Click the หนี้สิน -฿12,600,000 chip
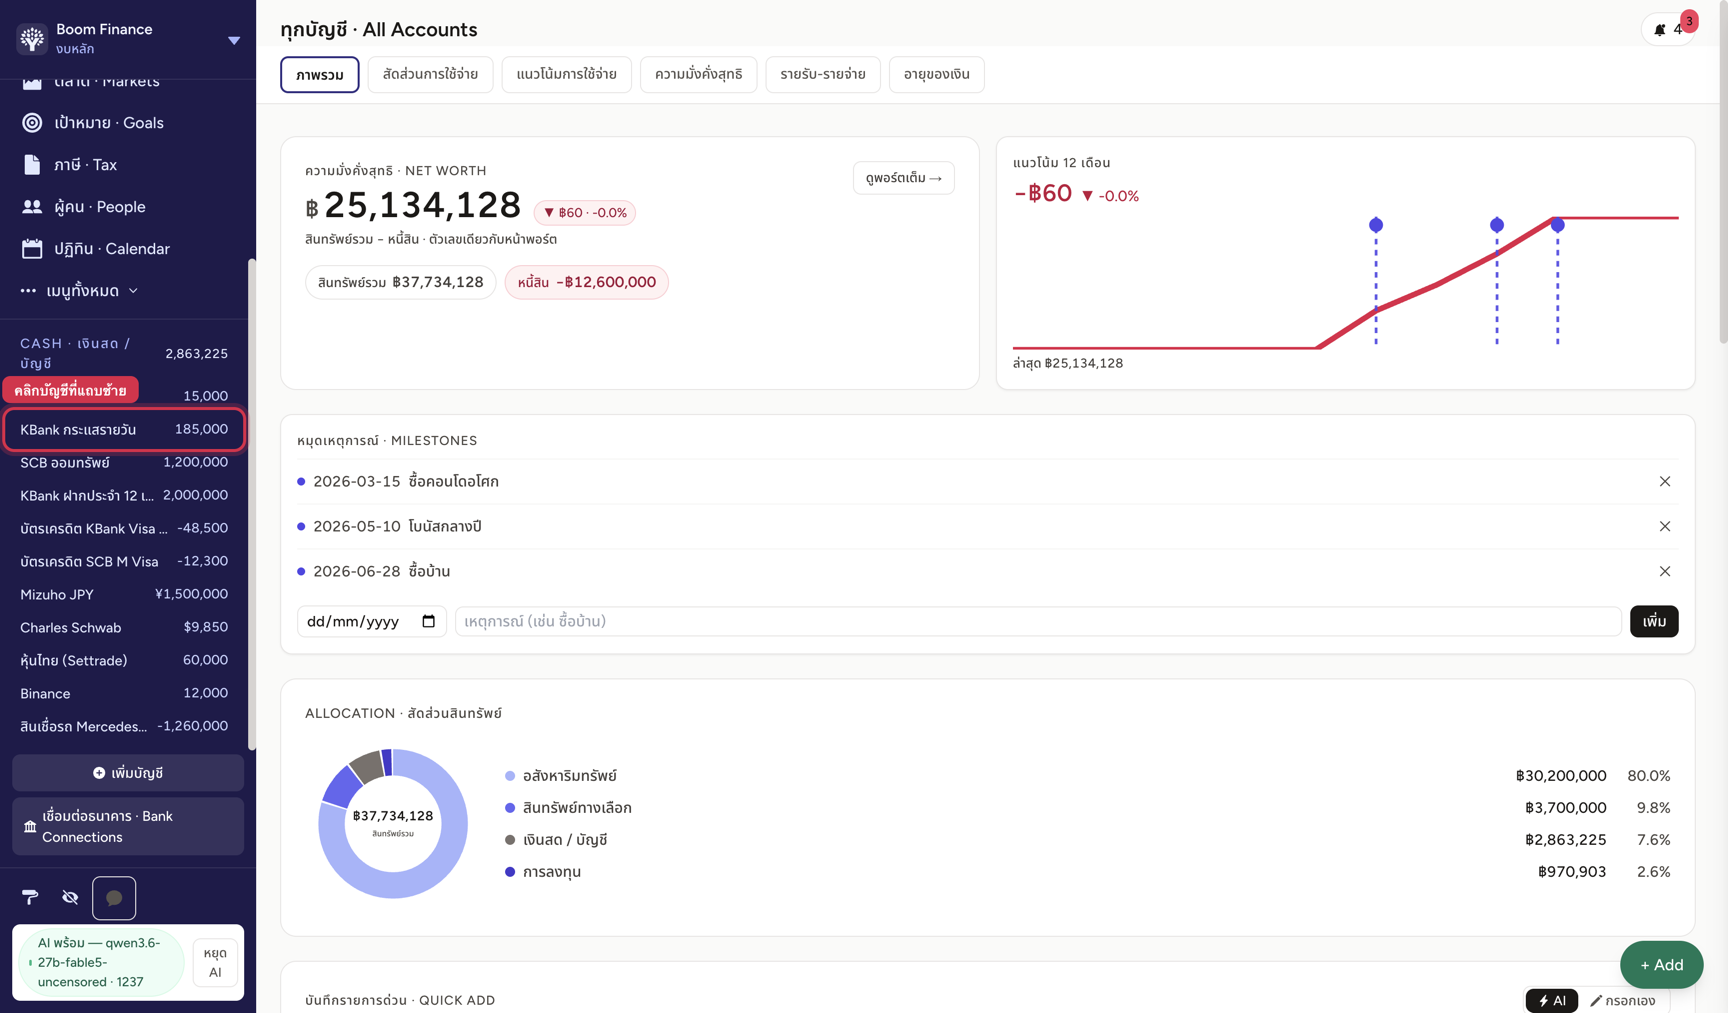 [x=586, y=282]
